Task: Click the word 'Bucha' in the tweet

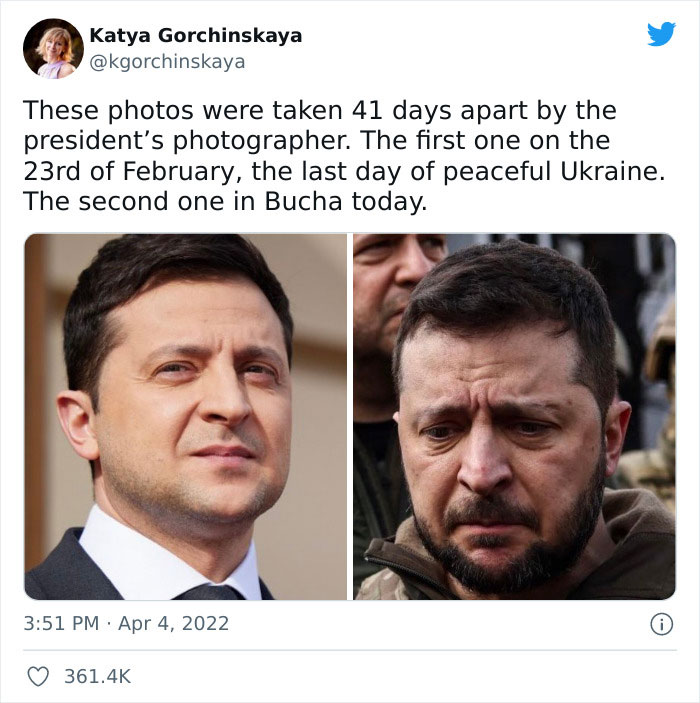Action: (304, 201)
